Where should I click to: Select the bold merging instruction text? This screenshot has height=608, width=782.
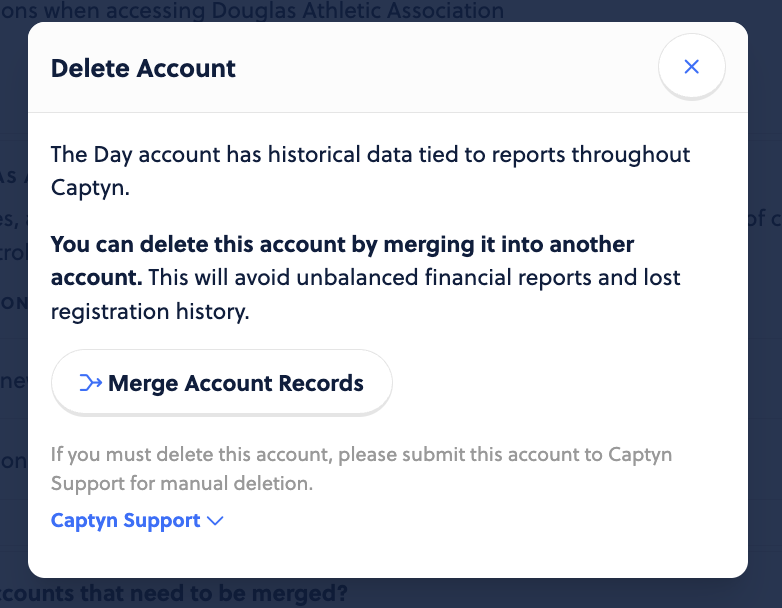click(342, 260)
